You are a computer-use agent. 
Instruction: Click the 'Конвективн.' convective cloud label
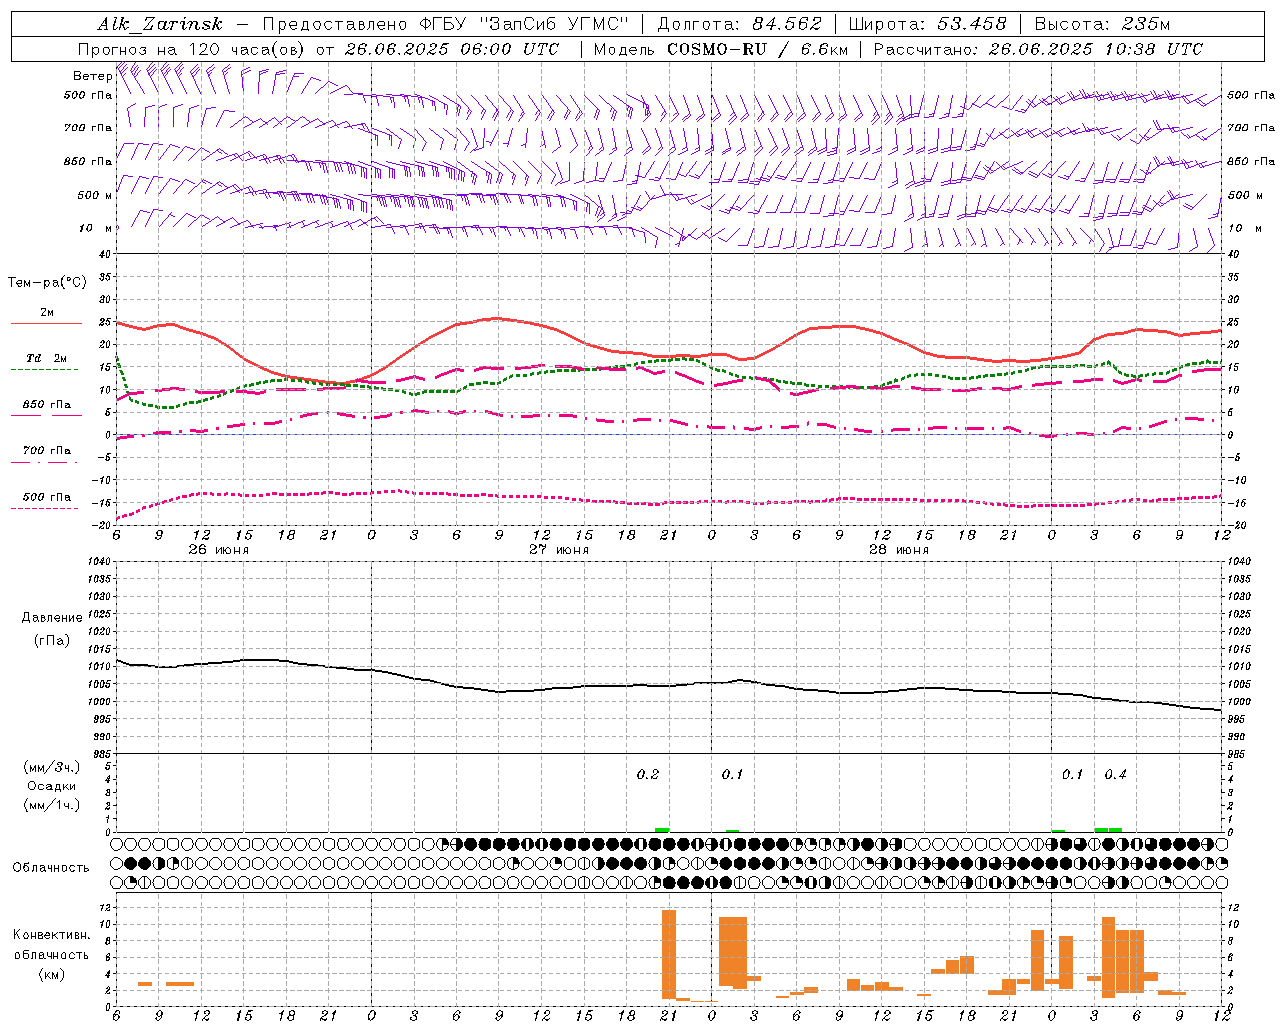52,935
